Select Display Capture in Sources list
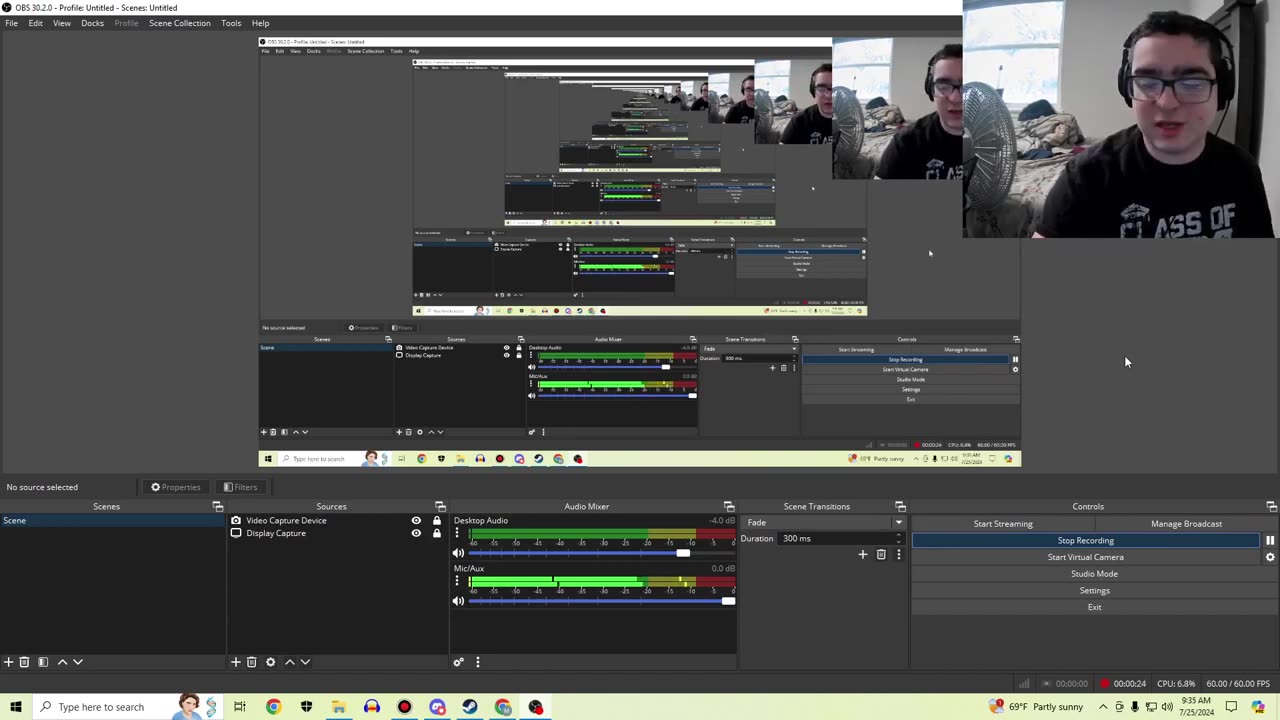Viewport: 1280px width, 720px height. (276, 534)
